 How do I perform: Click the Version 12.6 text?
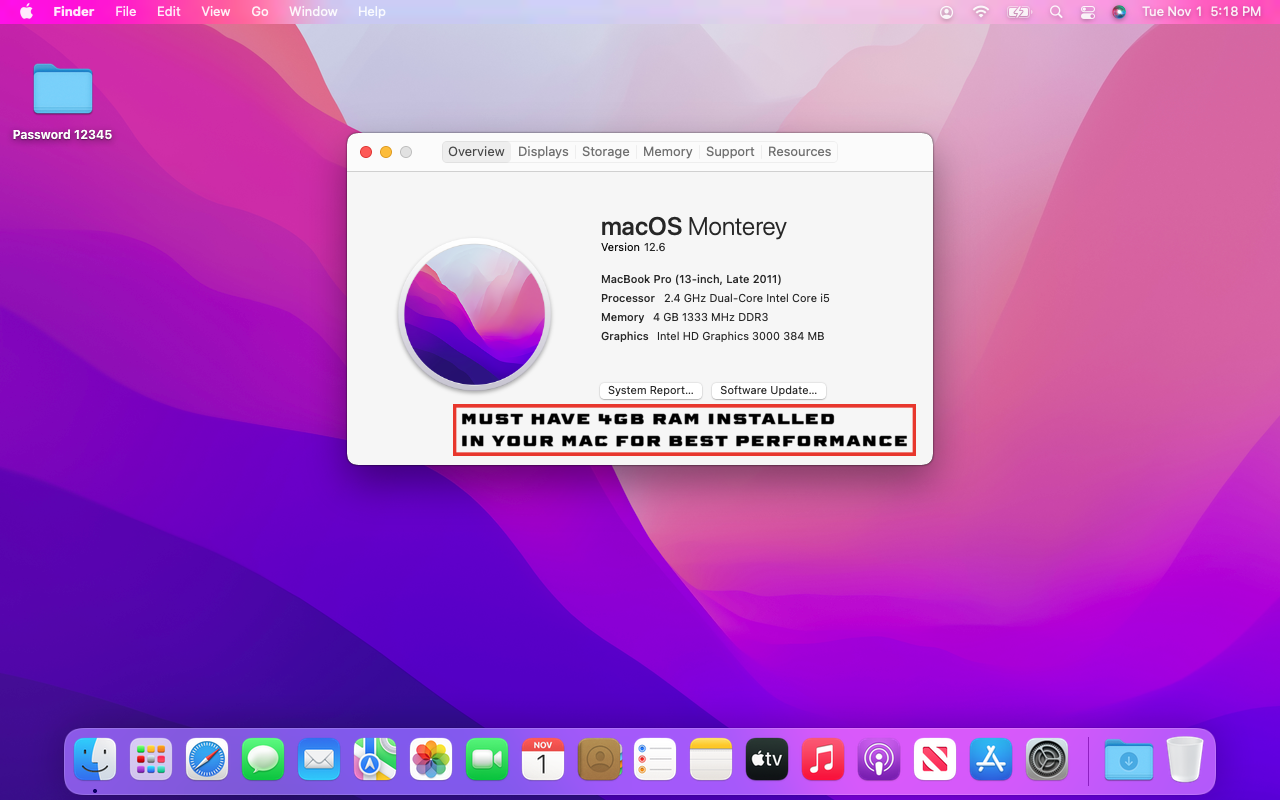633,248
